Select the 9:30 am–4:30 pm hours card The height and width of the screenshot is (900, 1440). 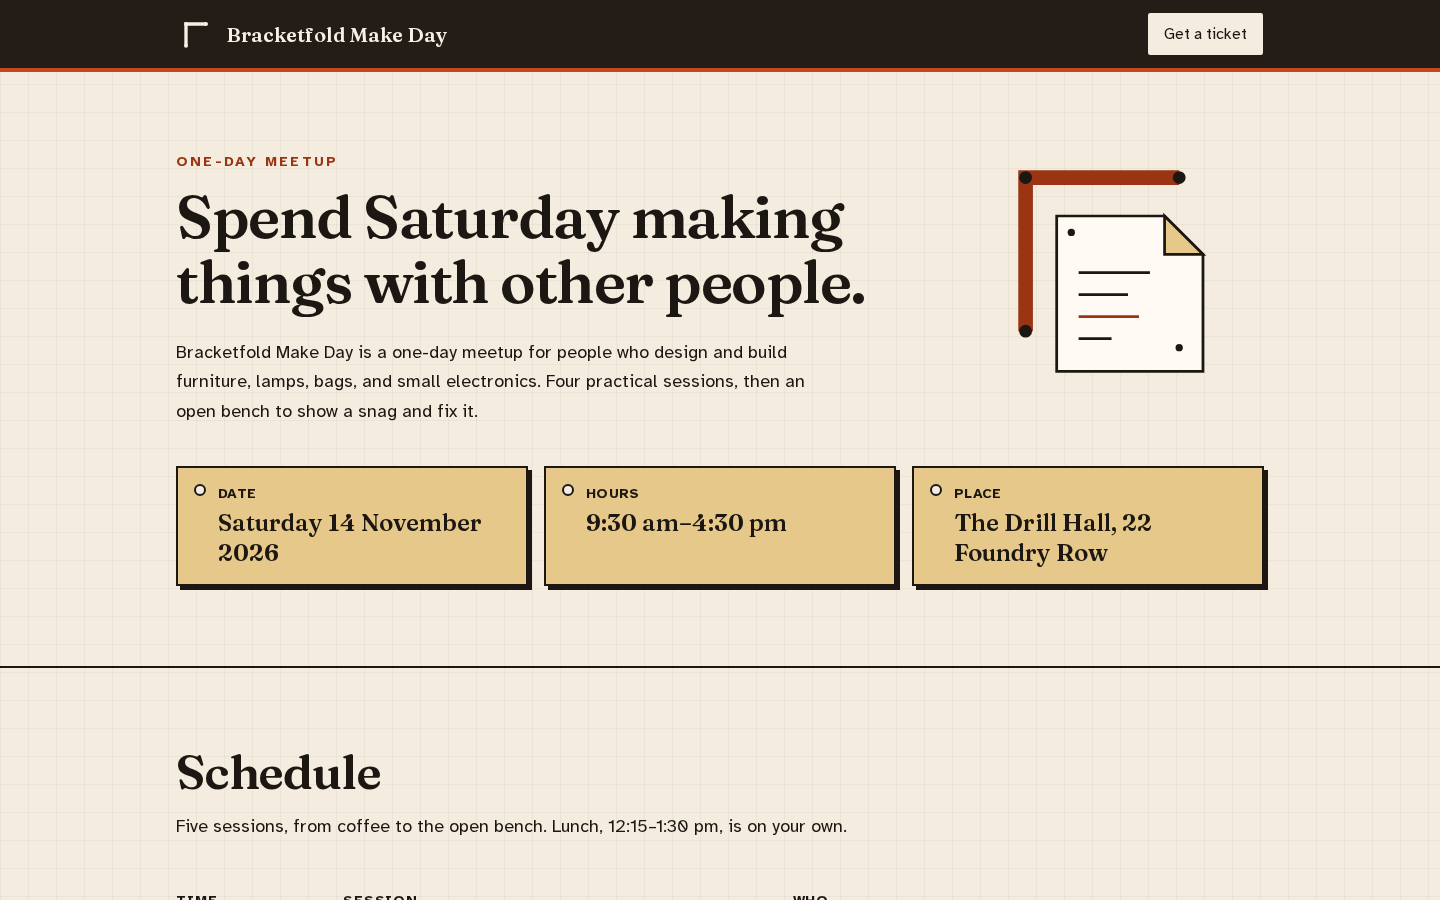(720, 526)
